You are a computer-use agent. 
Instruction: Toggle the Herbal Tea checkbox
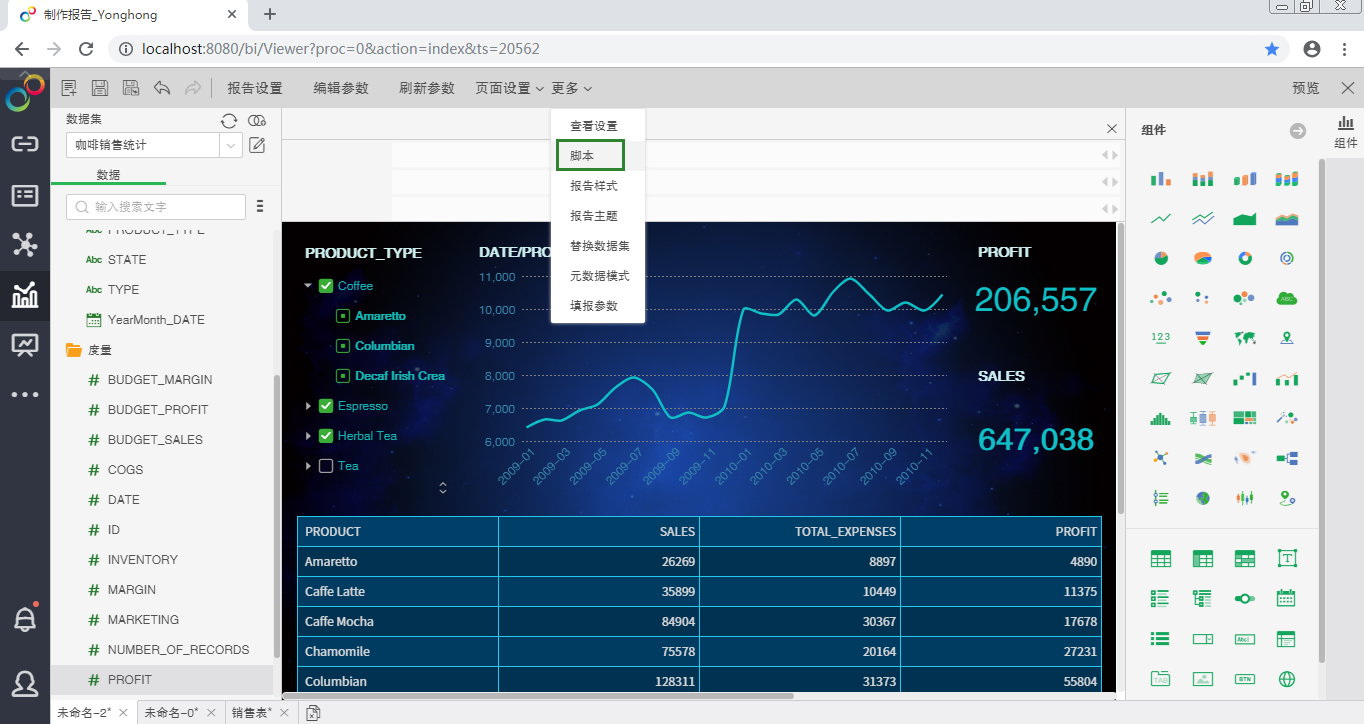[x=325, y=436]
